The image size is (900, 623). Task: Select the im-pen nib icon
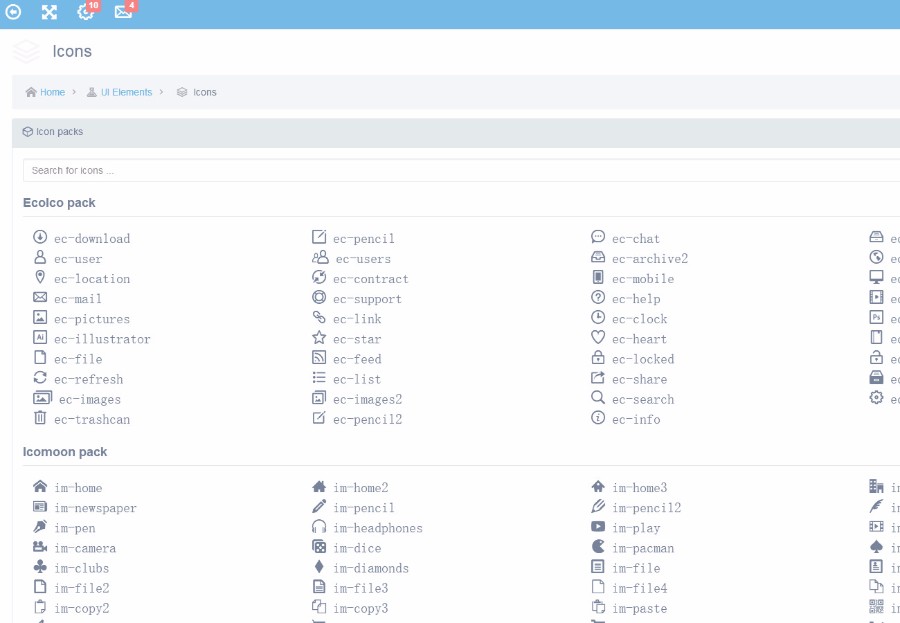coord(40,527)
